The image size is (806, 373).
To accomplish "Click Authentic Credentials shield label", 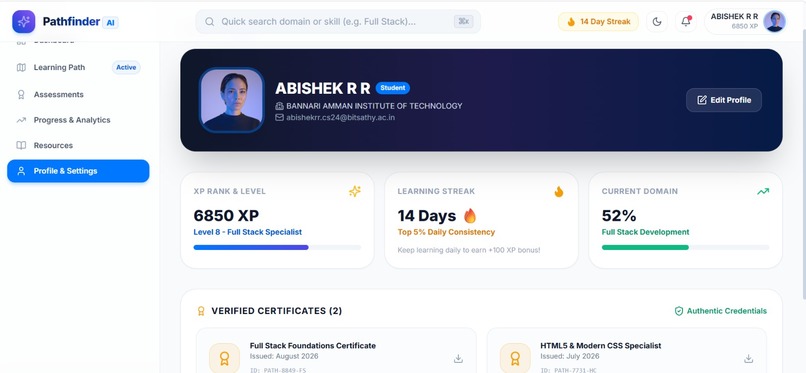I will [721, 311].
